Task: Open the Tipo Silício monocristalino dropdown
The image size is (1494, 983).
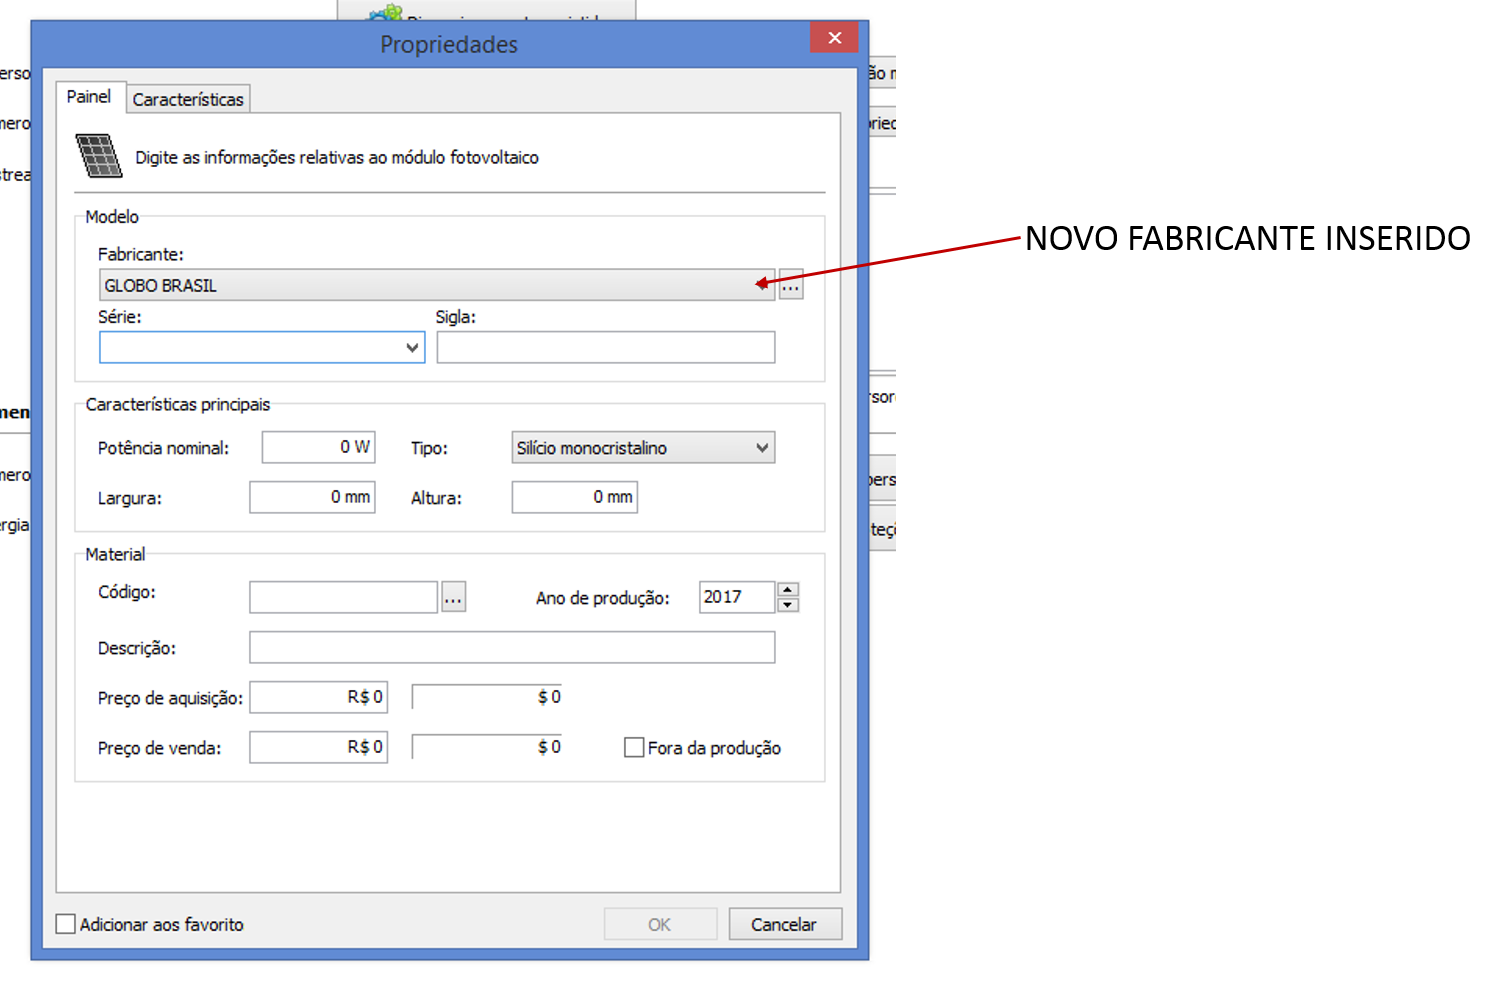Action: (762, 448)
